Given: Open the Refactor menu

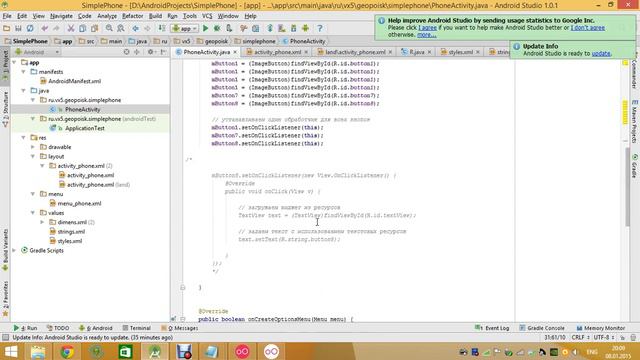Looking at the screenshot, I should (133, 16).
